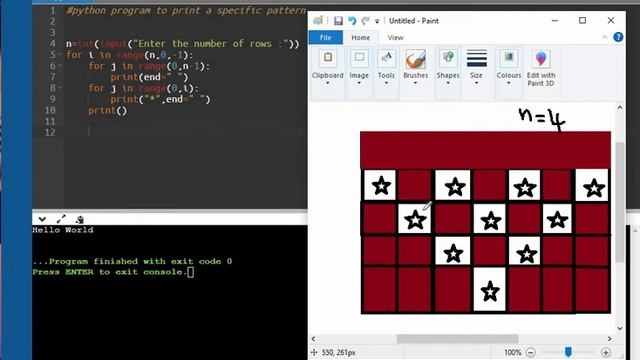
Task: Click the console expand arrows icon
Action: (x=61, y=219)
